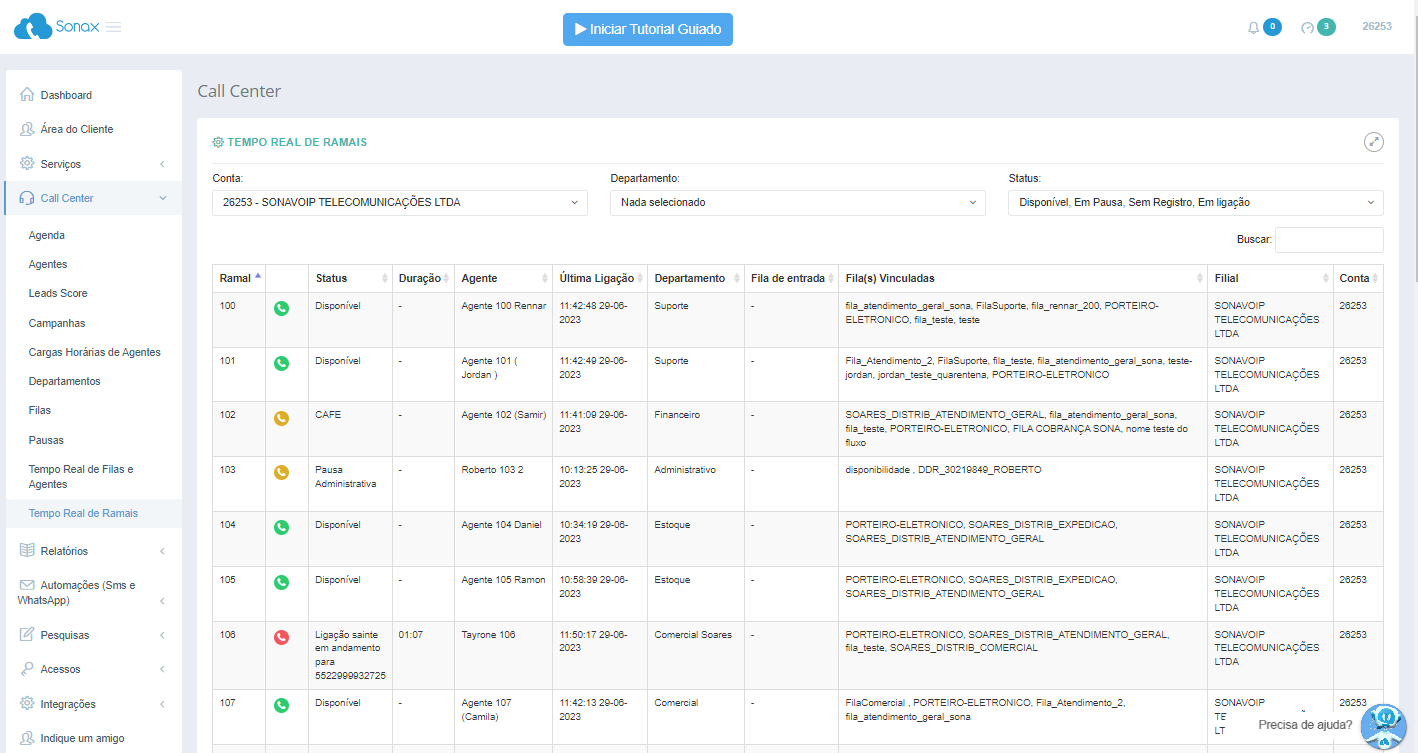The image size is (1418, 753).
Task: Open Indique um amigo link
Action: [x=82, y=738]
